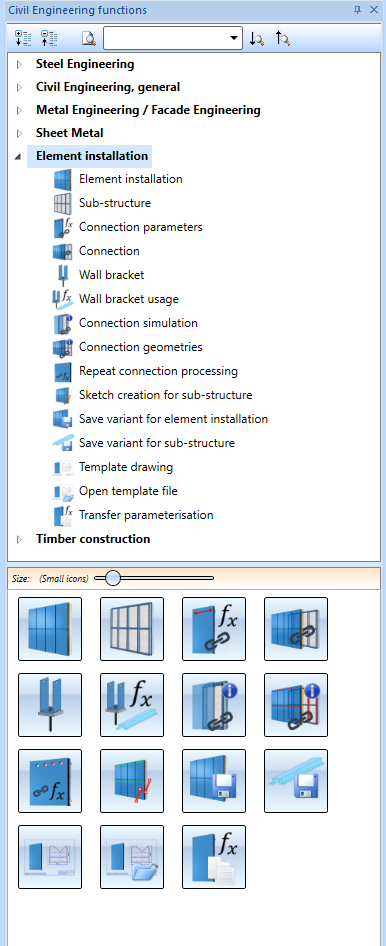Collapse the Element installation group
Viewport: 386px width, 946px height.
18,156
